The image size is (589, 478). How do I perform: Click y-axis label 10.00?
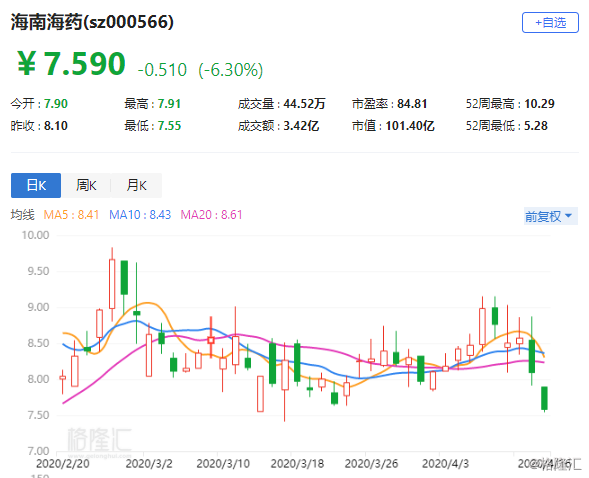tap(35, 235)
